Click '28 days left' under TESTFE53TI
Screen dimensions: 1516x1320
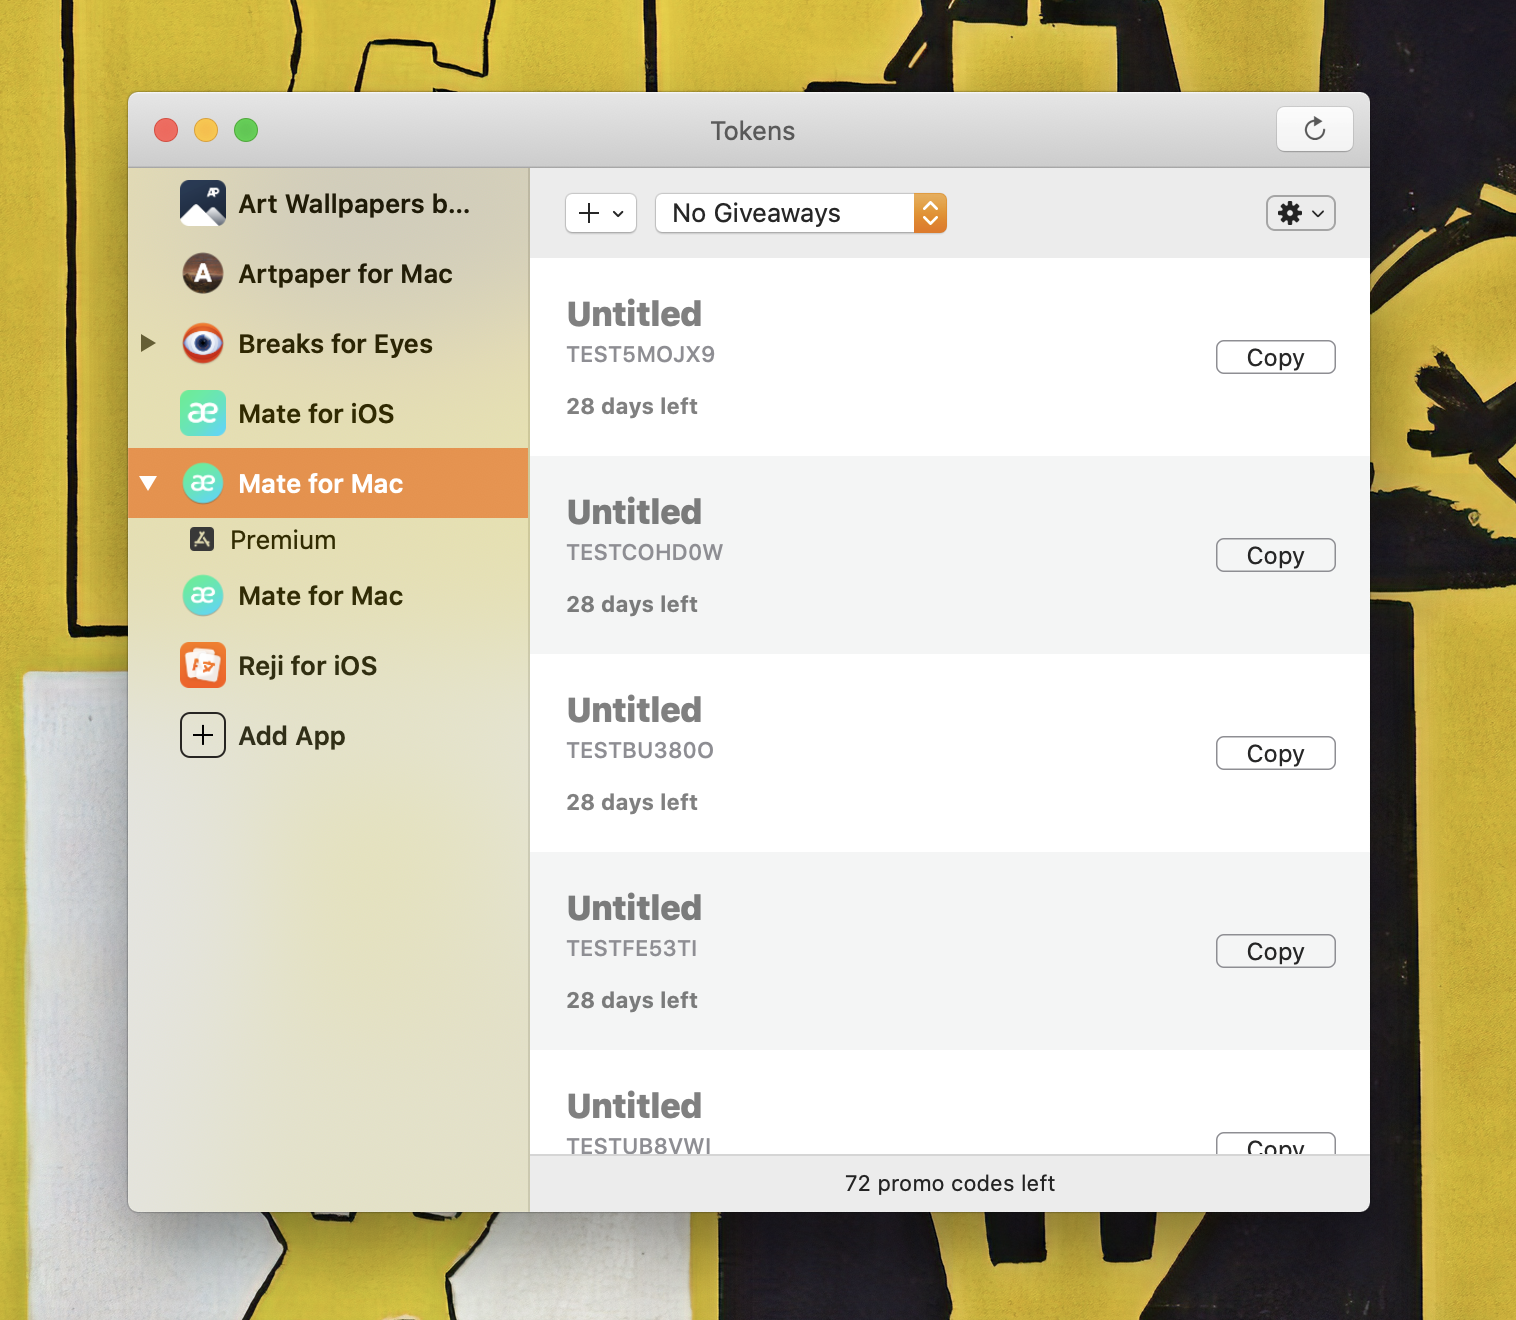632,1000
